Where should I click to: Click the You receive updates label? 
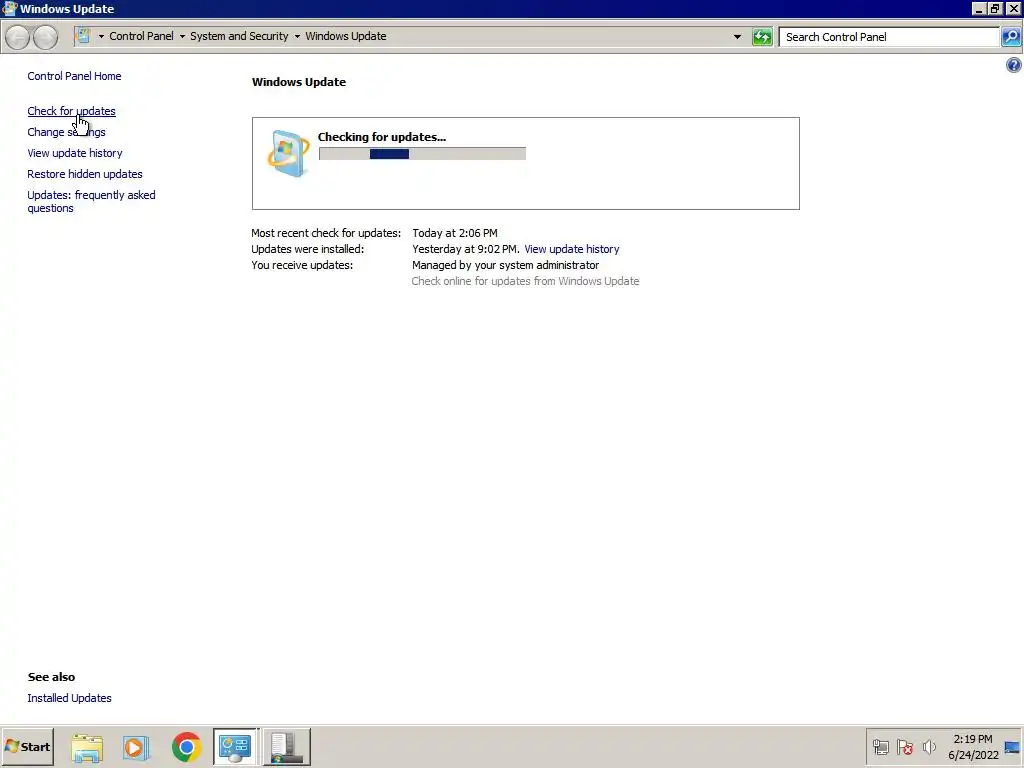click(x=302, y=265)
